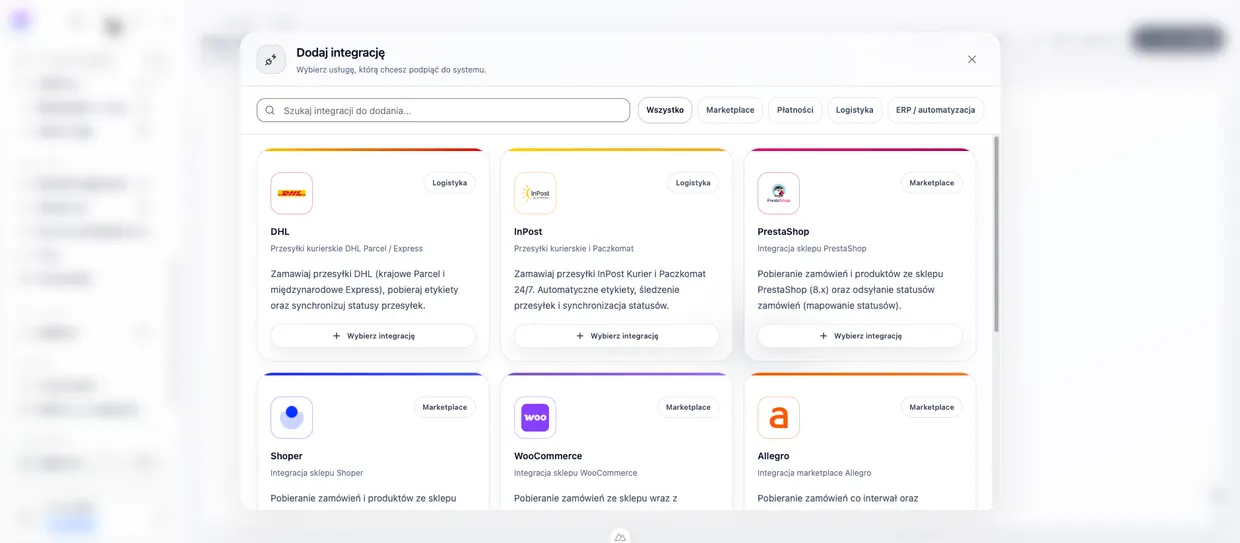The height and width of the screenshot is (543, 1240).
Task: Click the DHL logo icon
Action: [292, 193]
